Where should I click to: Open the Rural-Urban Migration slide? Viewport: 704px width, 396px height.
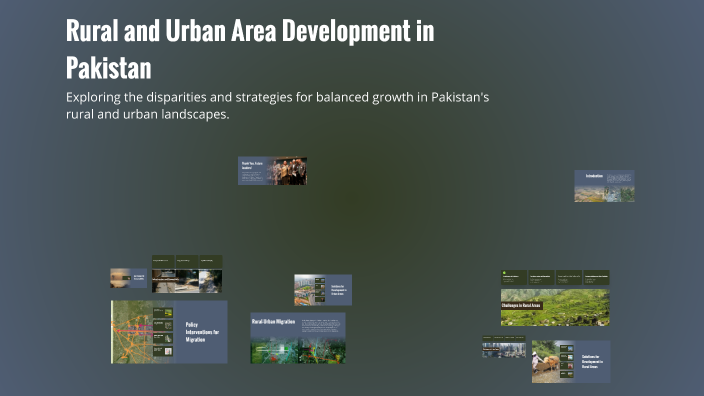tap(298, 338)
